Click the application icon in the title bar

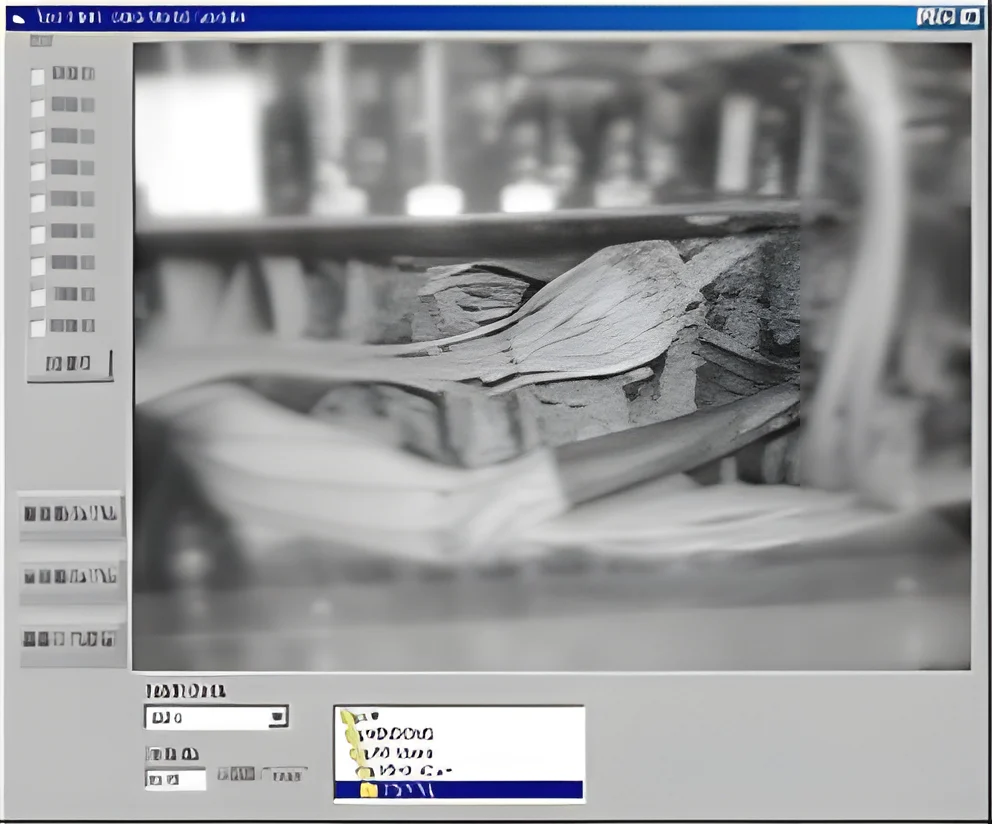click(x=18, y=18)
